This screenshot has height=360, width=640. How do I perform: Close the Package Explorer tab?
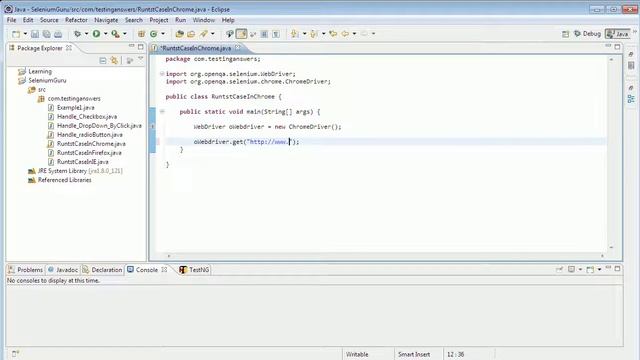69,48
